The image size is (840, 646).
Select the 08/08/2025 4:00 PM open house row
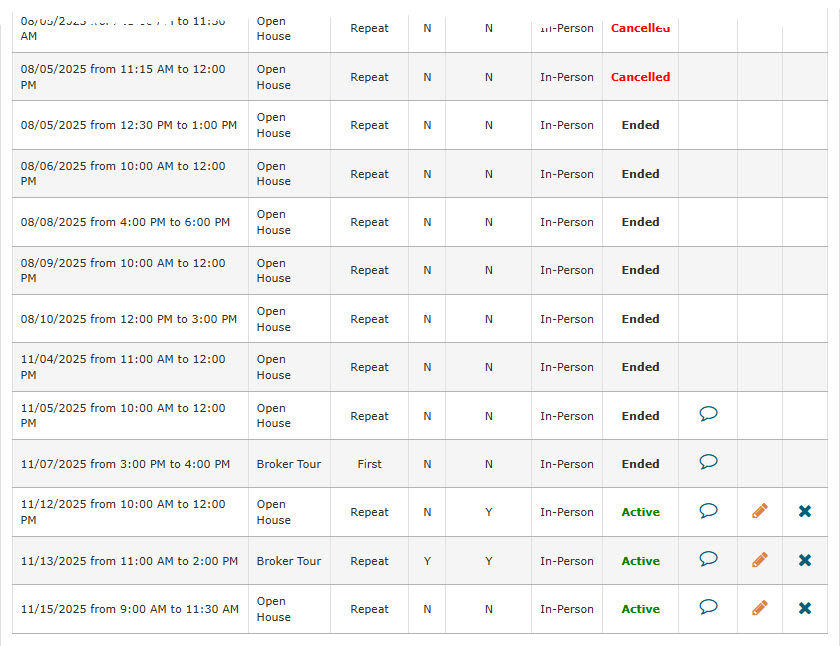[x=420, y=222]
